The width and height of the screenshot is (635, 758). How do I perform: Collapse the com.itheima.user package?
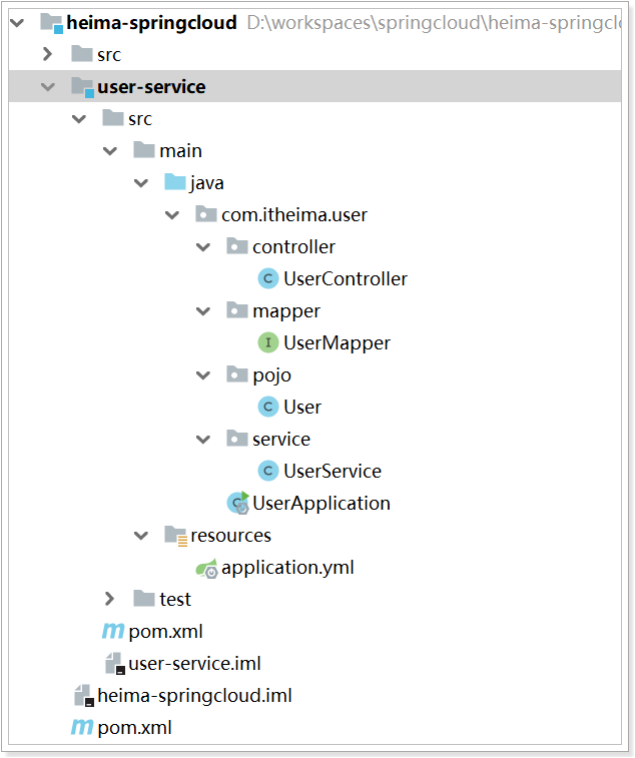click(x=172, y=215)
